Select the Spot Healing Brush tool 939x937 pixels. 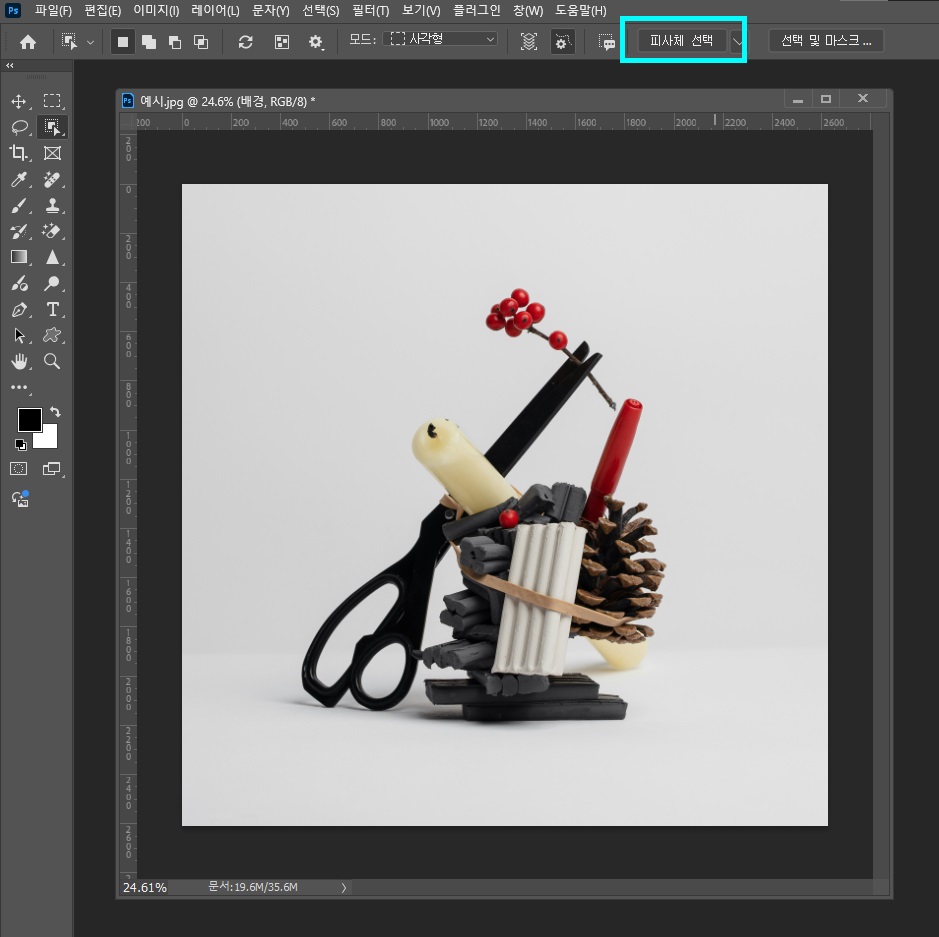point(52,180)
